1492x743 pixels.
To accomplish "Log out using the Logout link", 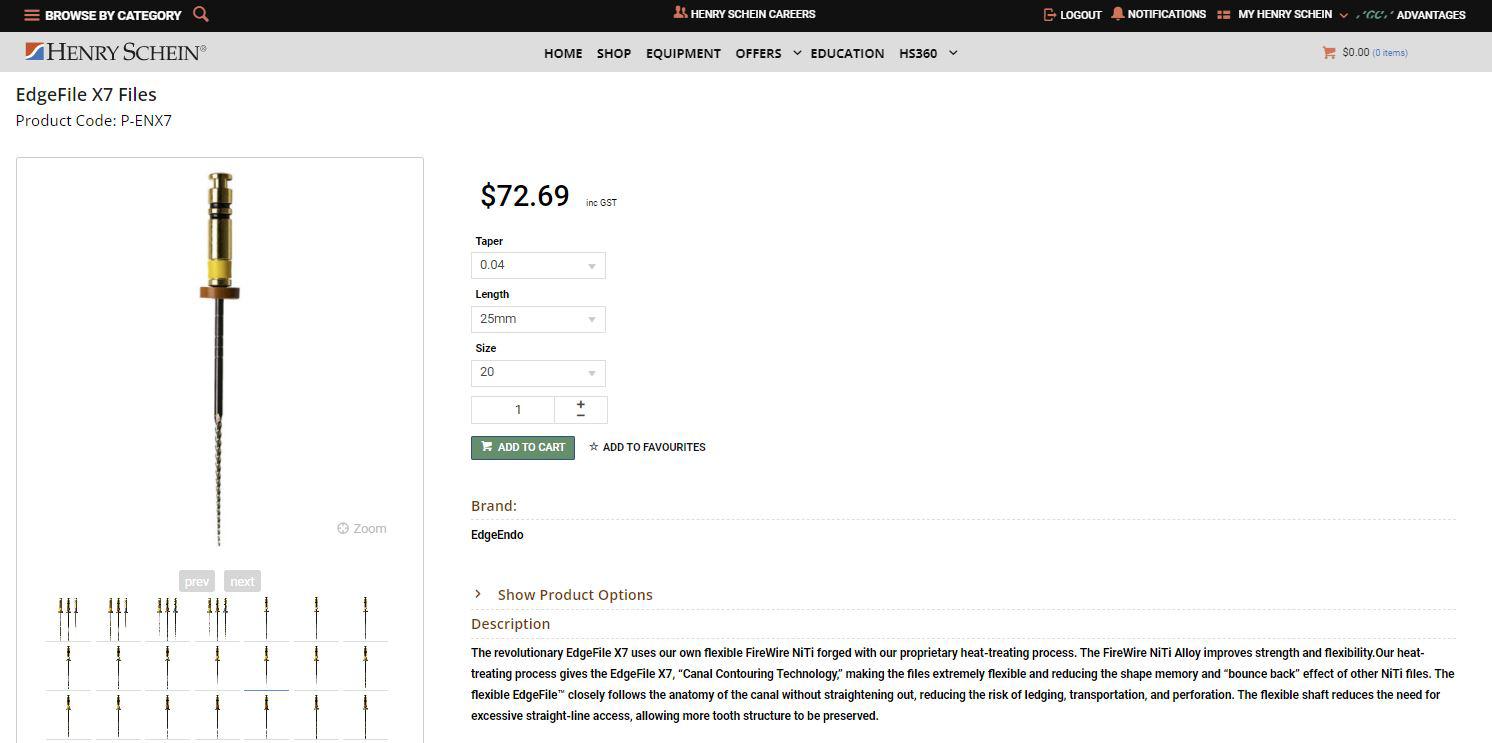I will pos(1072,15).
